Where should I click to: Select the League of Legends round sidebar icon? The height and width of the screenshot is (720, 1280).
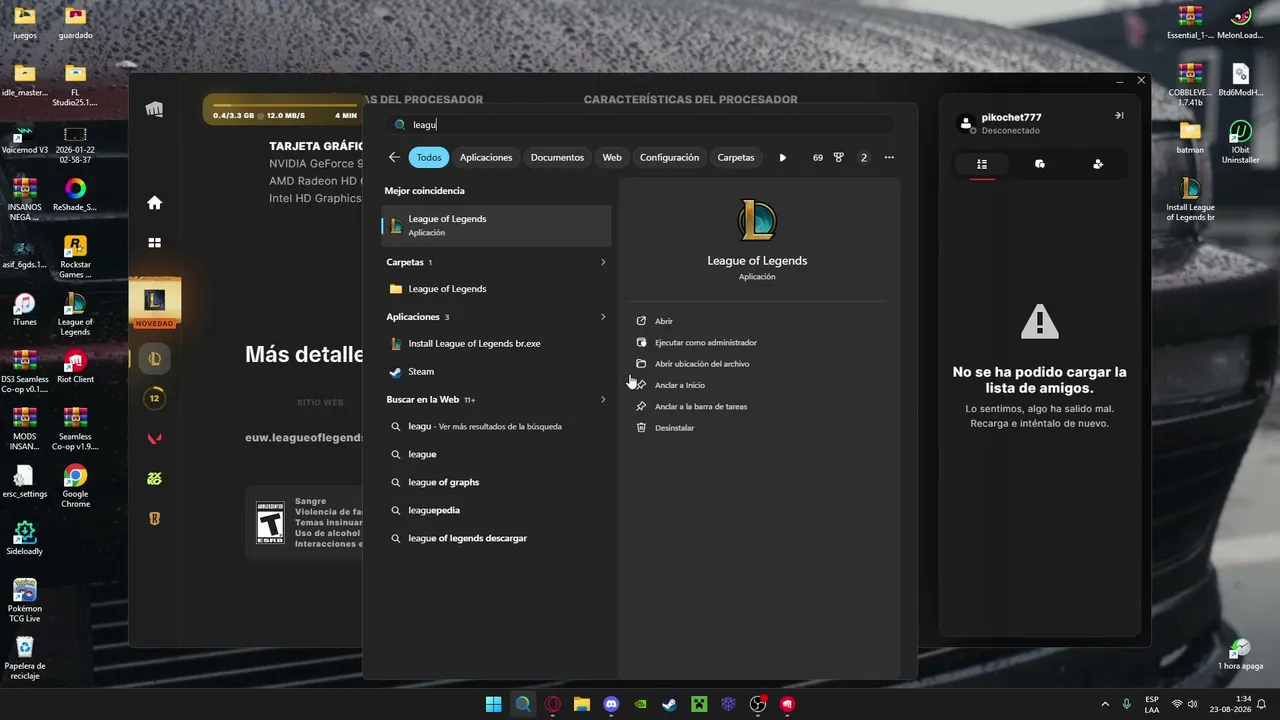tap(154, 358)
